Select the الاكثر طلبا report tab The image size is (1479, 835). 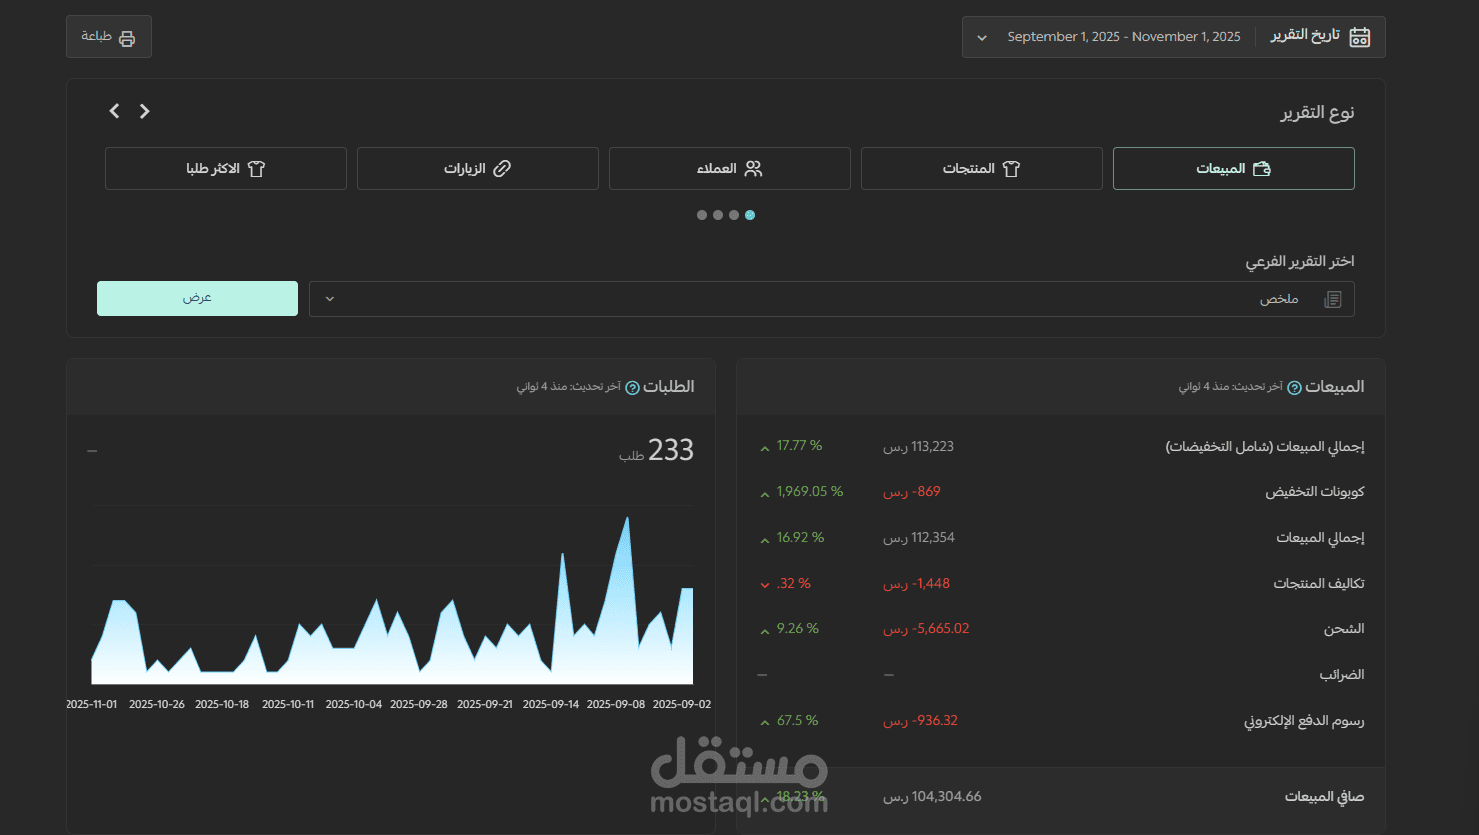pyautogui.click(x=225, y=168)
